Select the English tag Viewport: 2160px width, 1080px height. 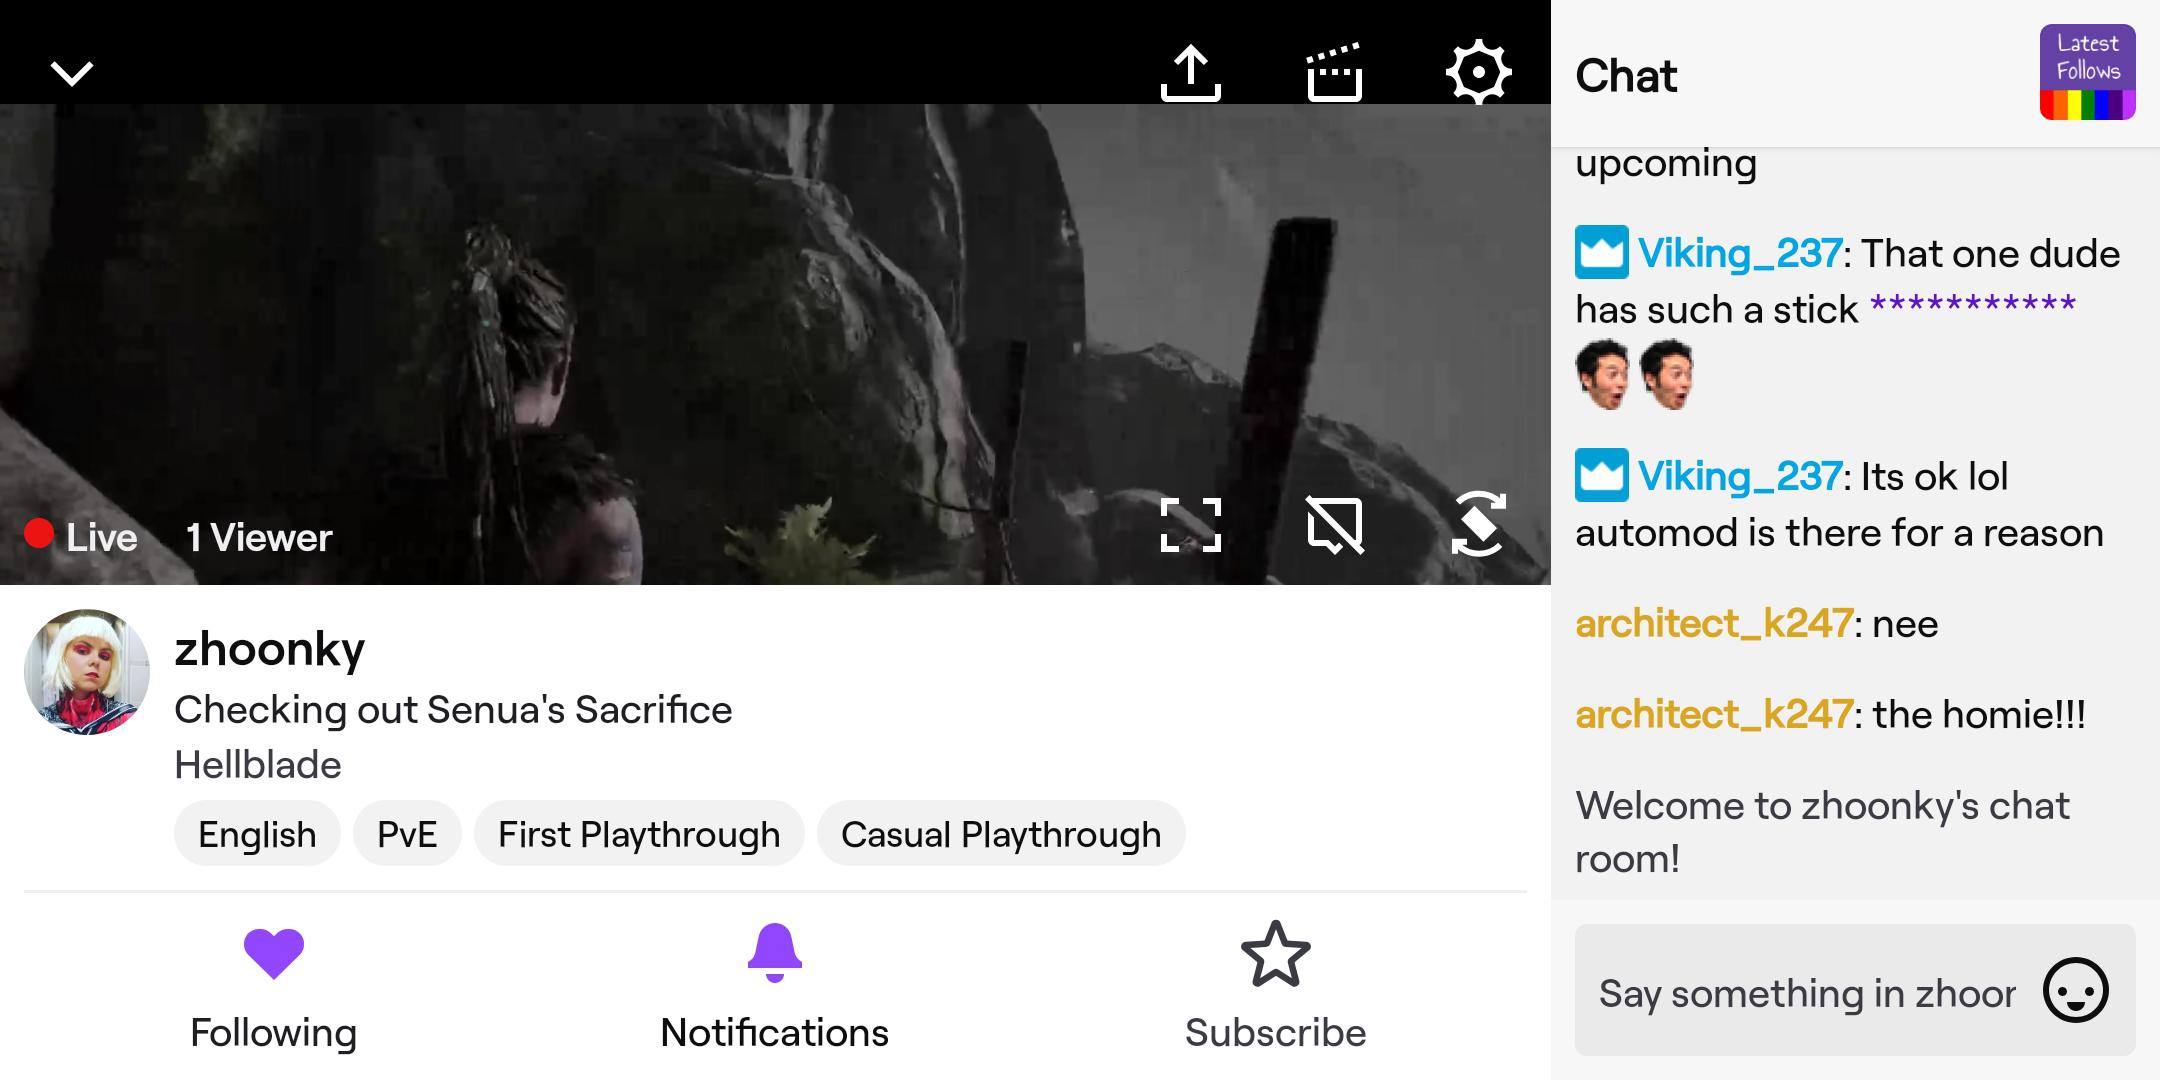tap(257, 834)
